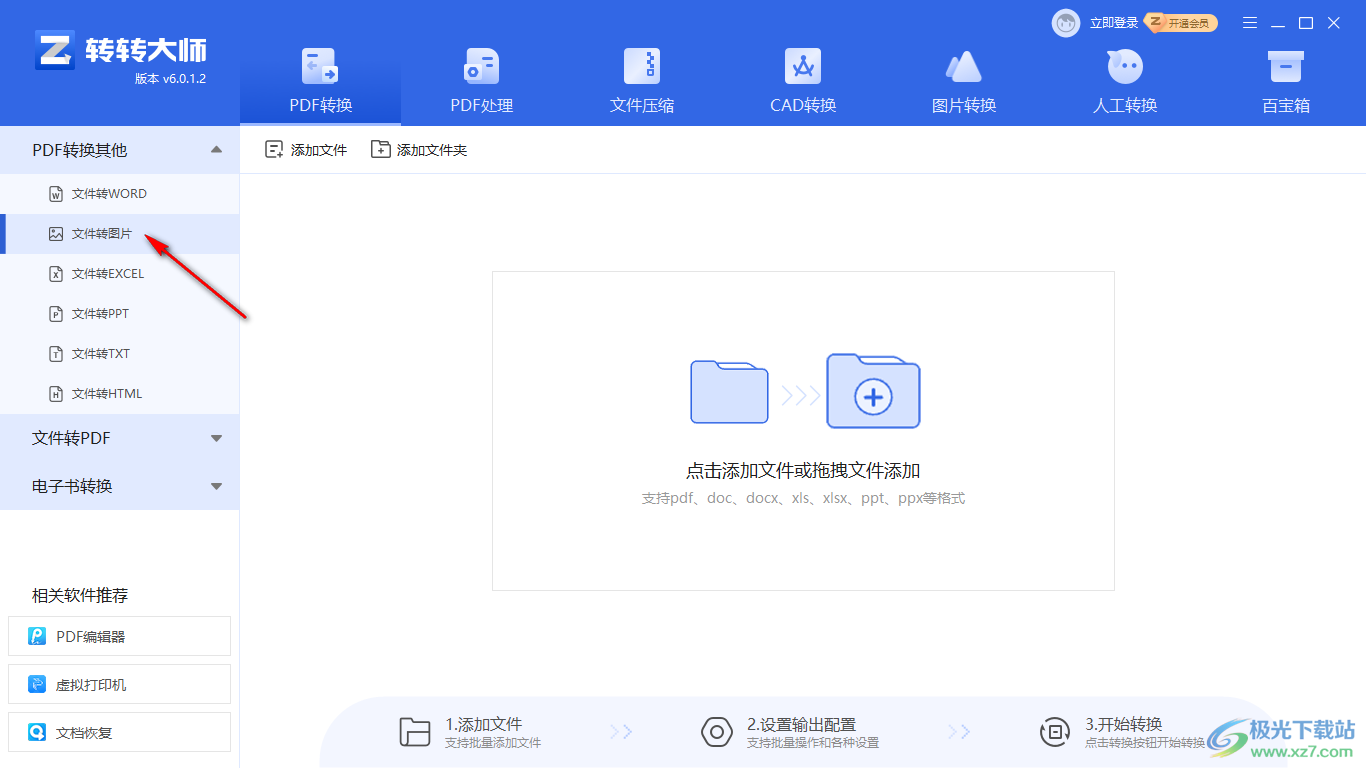
Task: Open the PDF编辑器 recommended software
Action: coord(119,636)
